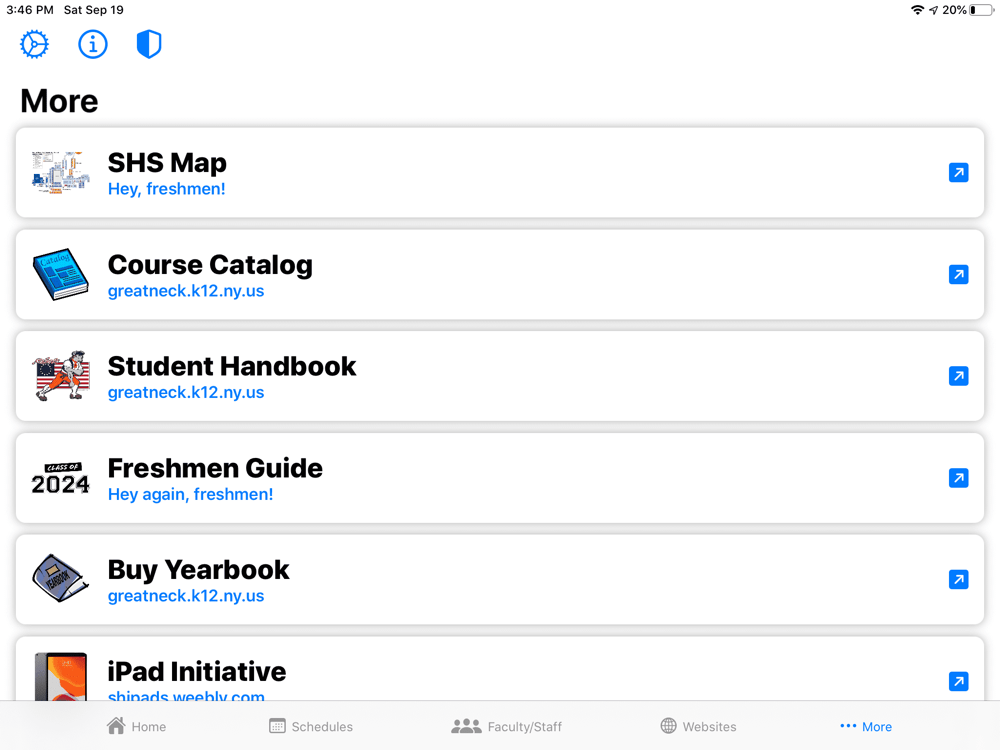Open the Student Handbook title
1000x750 pixels.
[232, 366]
